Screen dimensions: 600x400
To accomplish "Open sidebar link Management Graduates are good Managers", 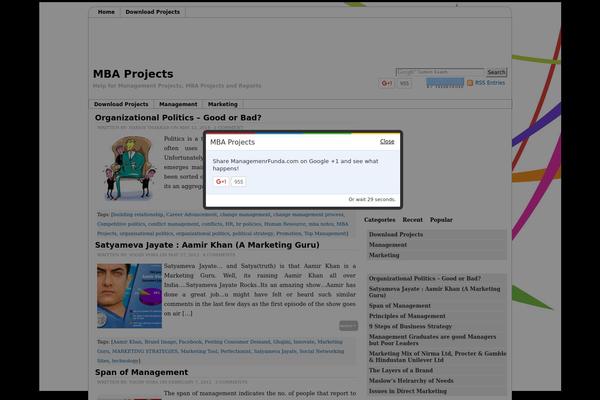I will coord(432,340).
